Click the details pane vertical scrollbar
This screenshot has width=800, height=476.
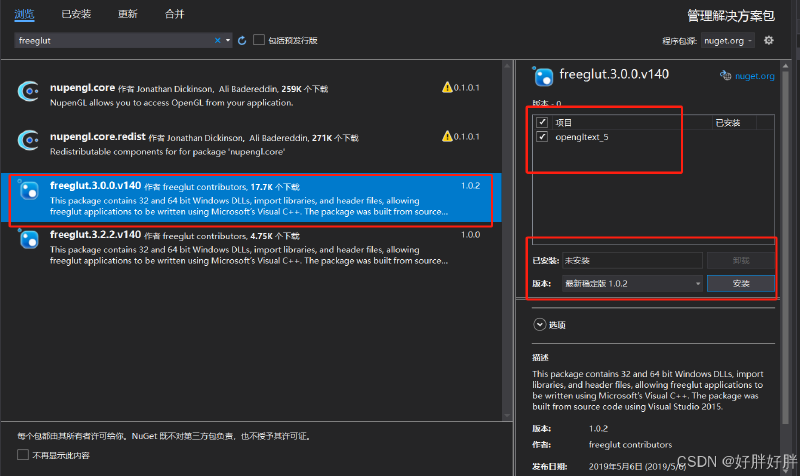pos(785,245)
